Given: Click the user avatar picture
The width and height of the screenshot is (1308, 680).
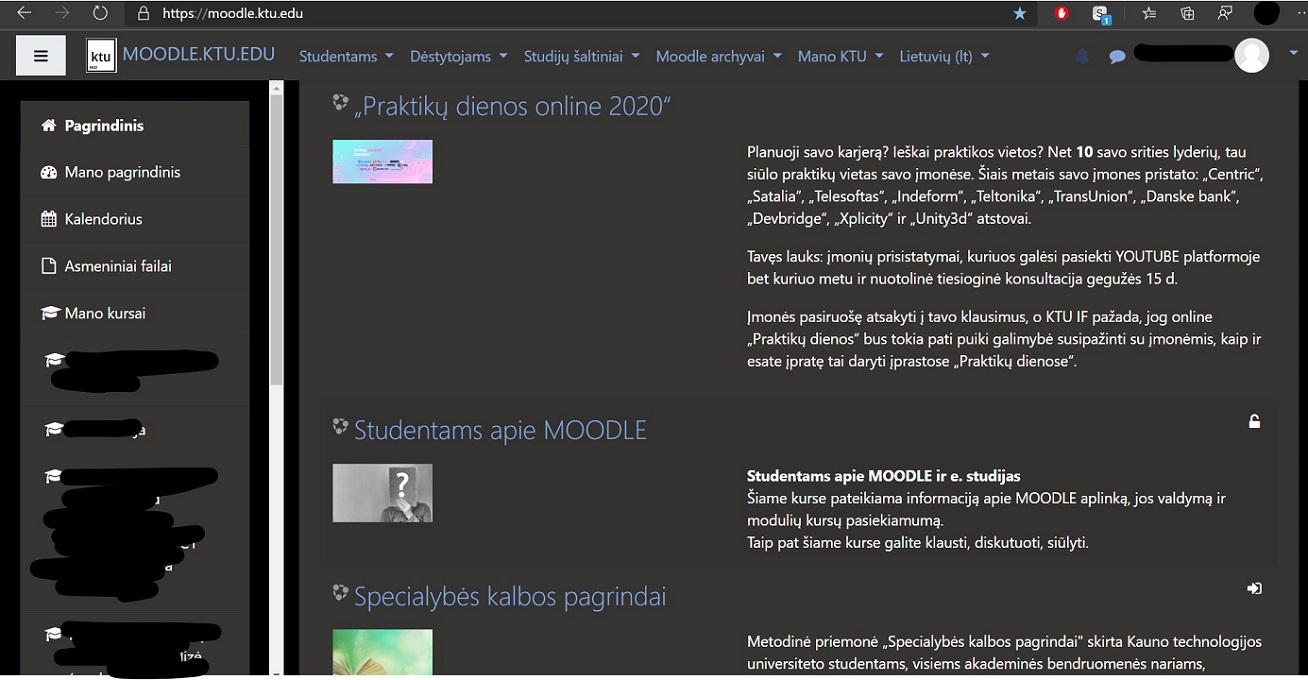Looking at the screenshot, I should tap(1251, 56).
